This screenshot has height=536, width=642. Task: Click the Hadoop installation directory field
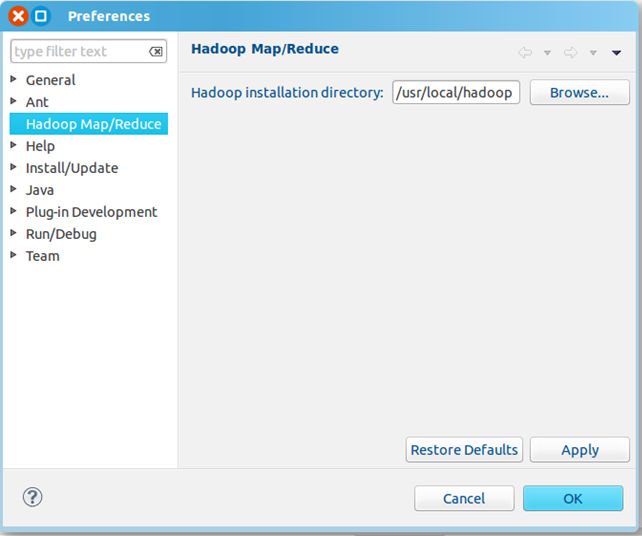456,93
